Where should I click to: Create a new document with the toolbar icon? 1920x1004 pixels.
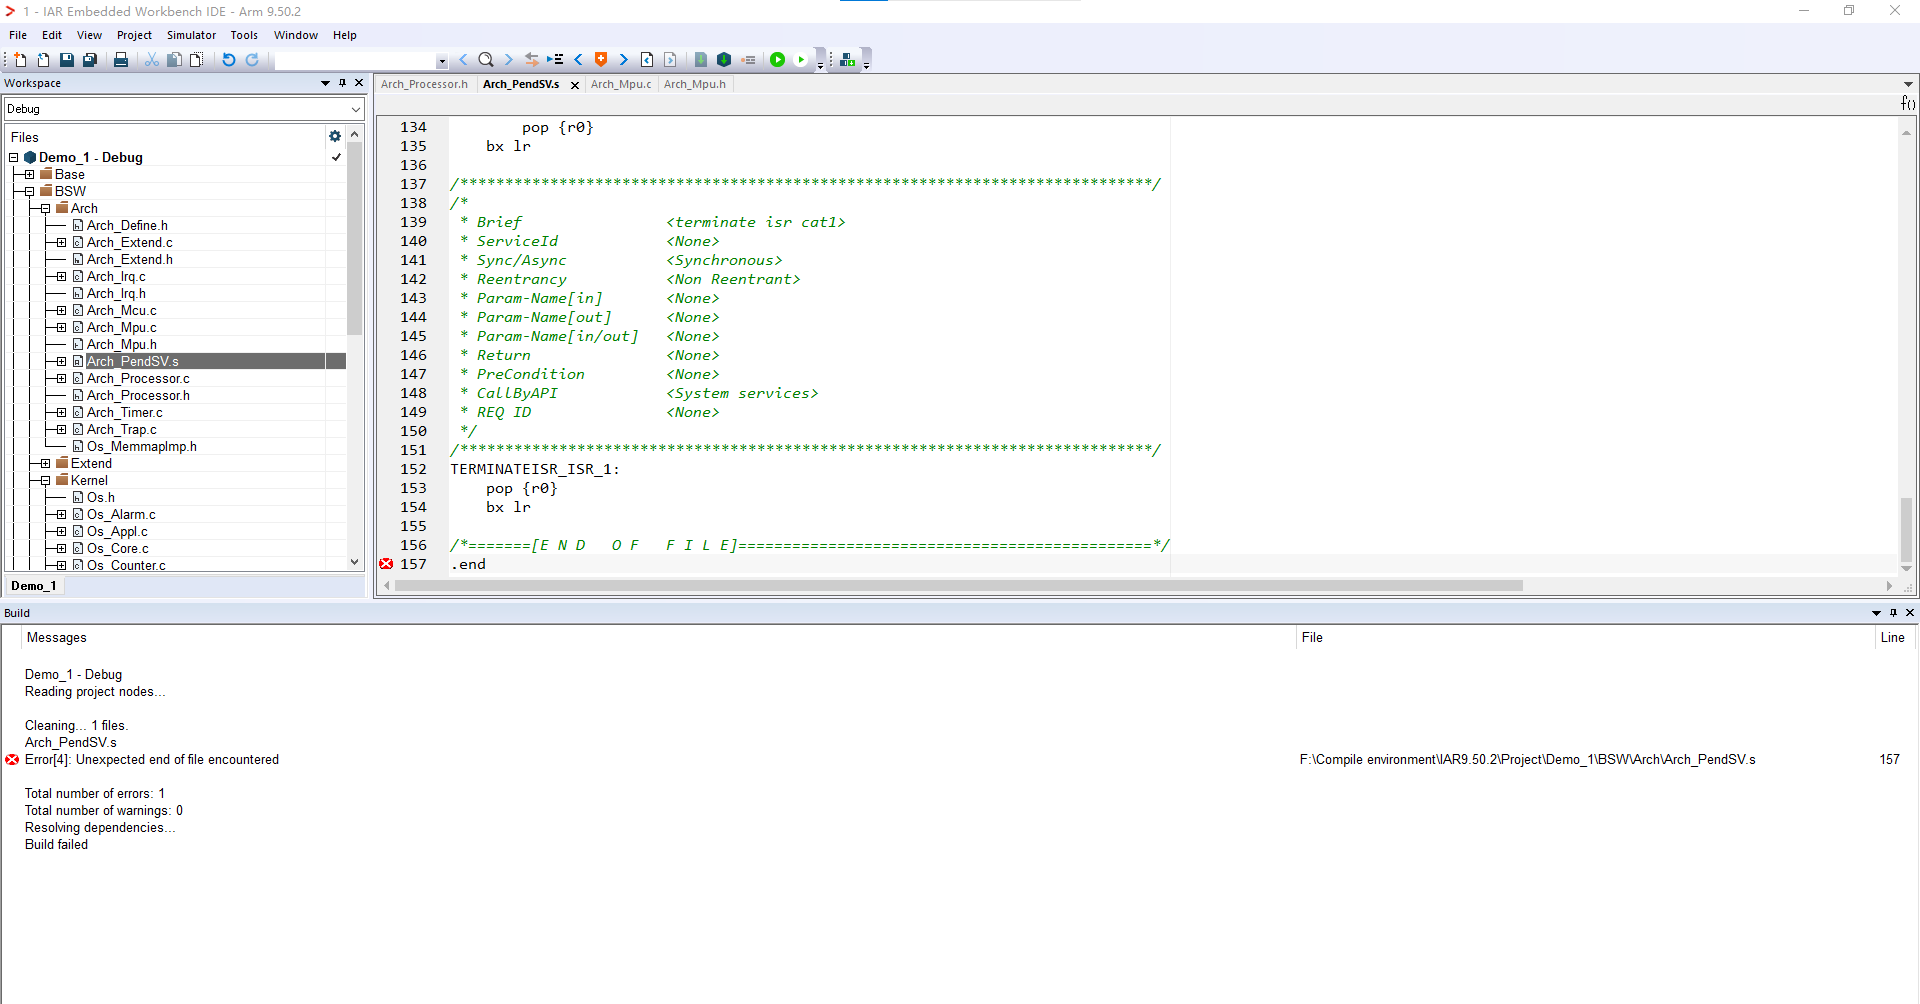point(20,60)
